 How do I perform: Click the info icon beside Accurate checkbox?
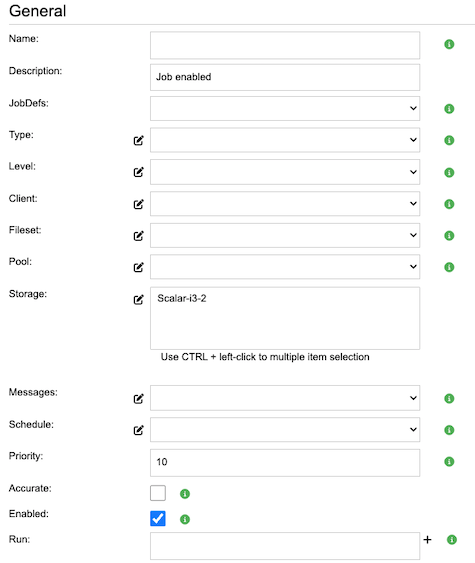(185, 494)
